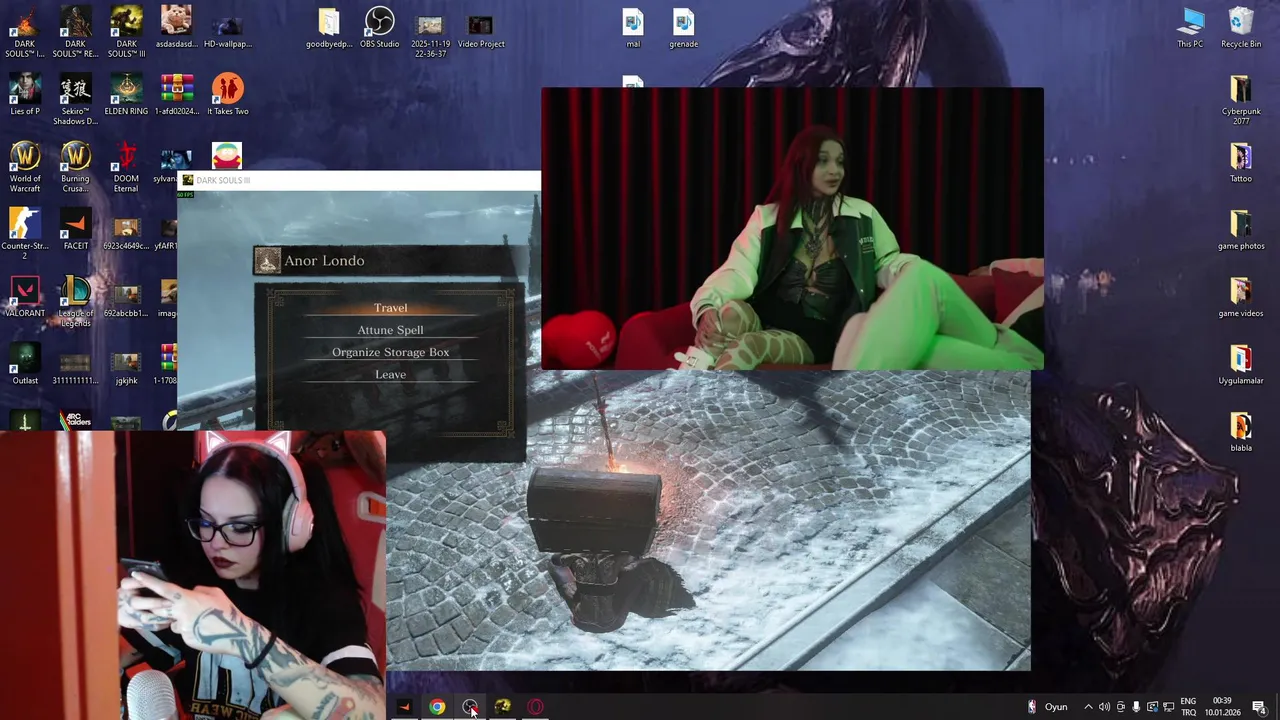The width and height of the screenshot is (1280, 720).
Task: Launch VALORANT desktop shortcut
Action: [25, 297]
